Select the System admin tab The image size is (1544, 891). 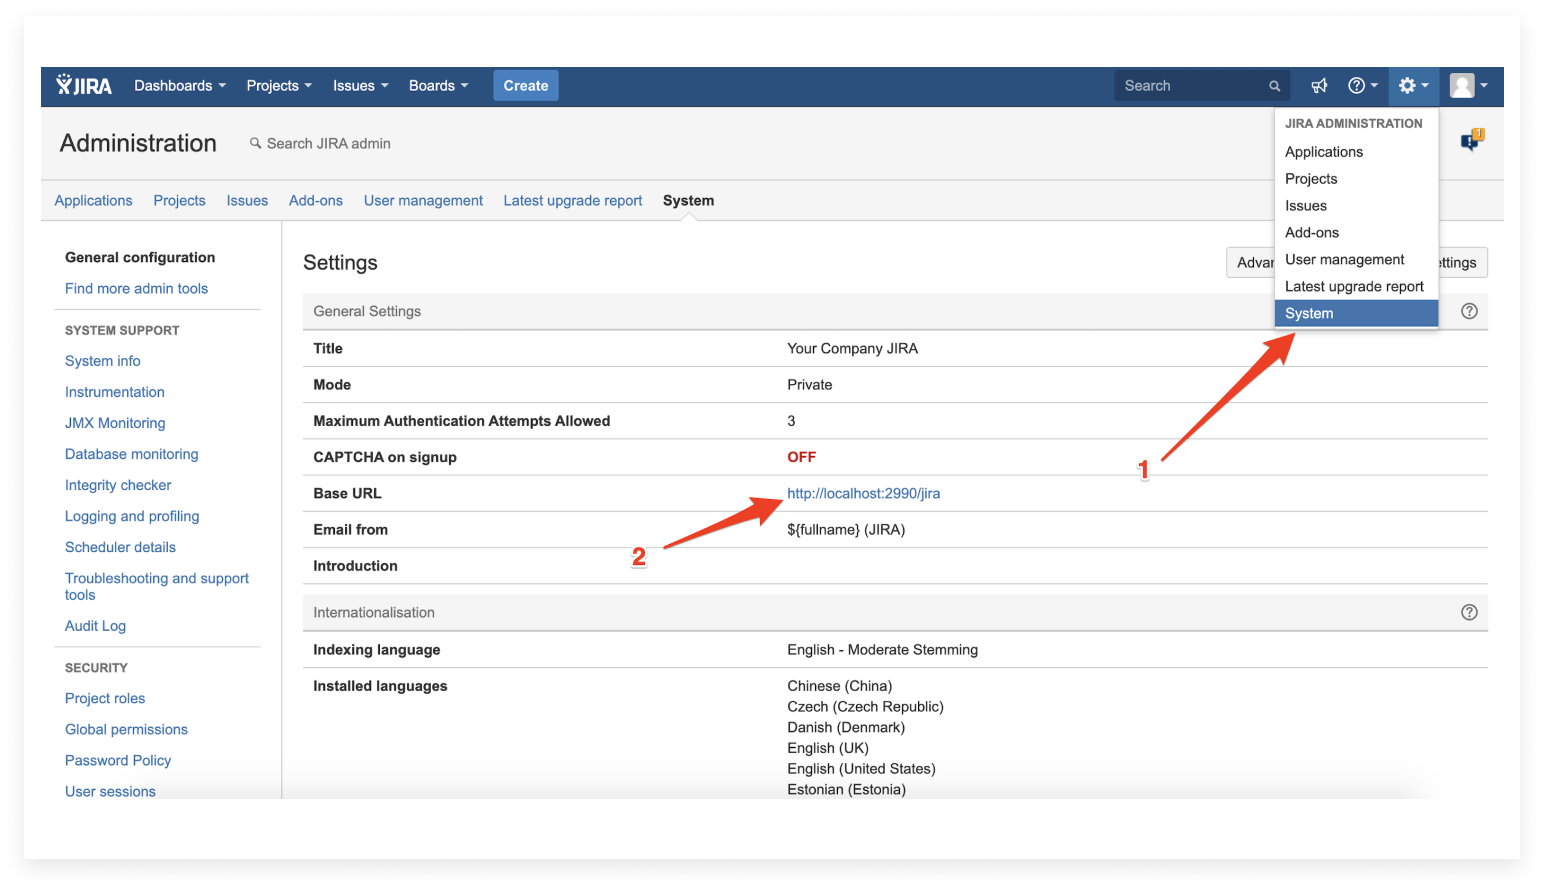click(688, 200)
